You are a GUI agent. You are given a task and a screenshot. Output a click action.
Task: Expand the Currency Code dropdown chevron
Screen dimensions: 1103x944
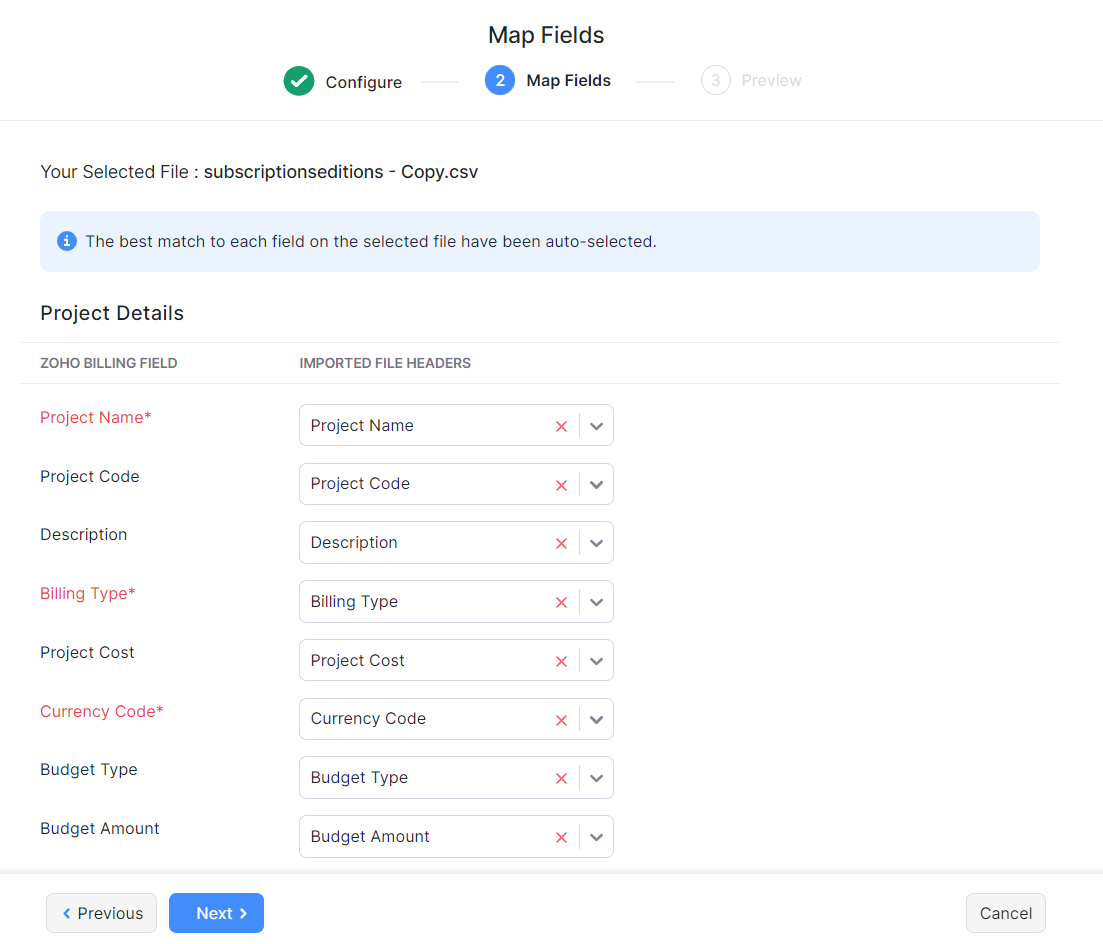tap(597, 720)
